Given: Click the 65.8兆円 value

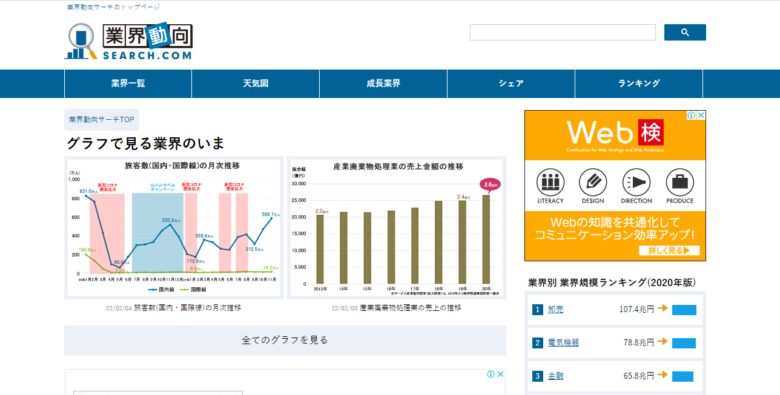Looking at the screenshot, I should pos(638,376).
